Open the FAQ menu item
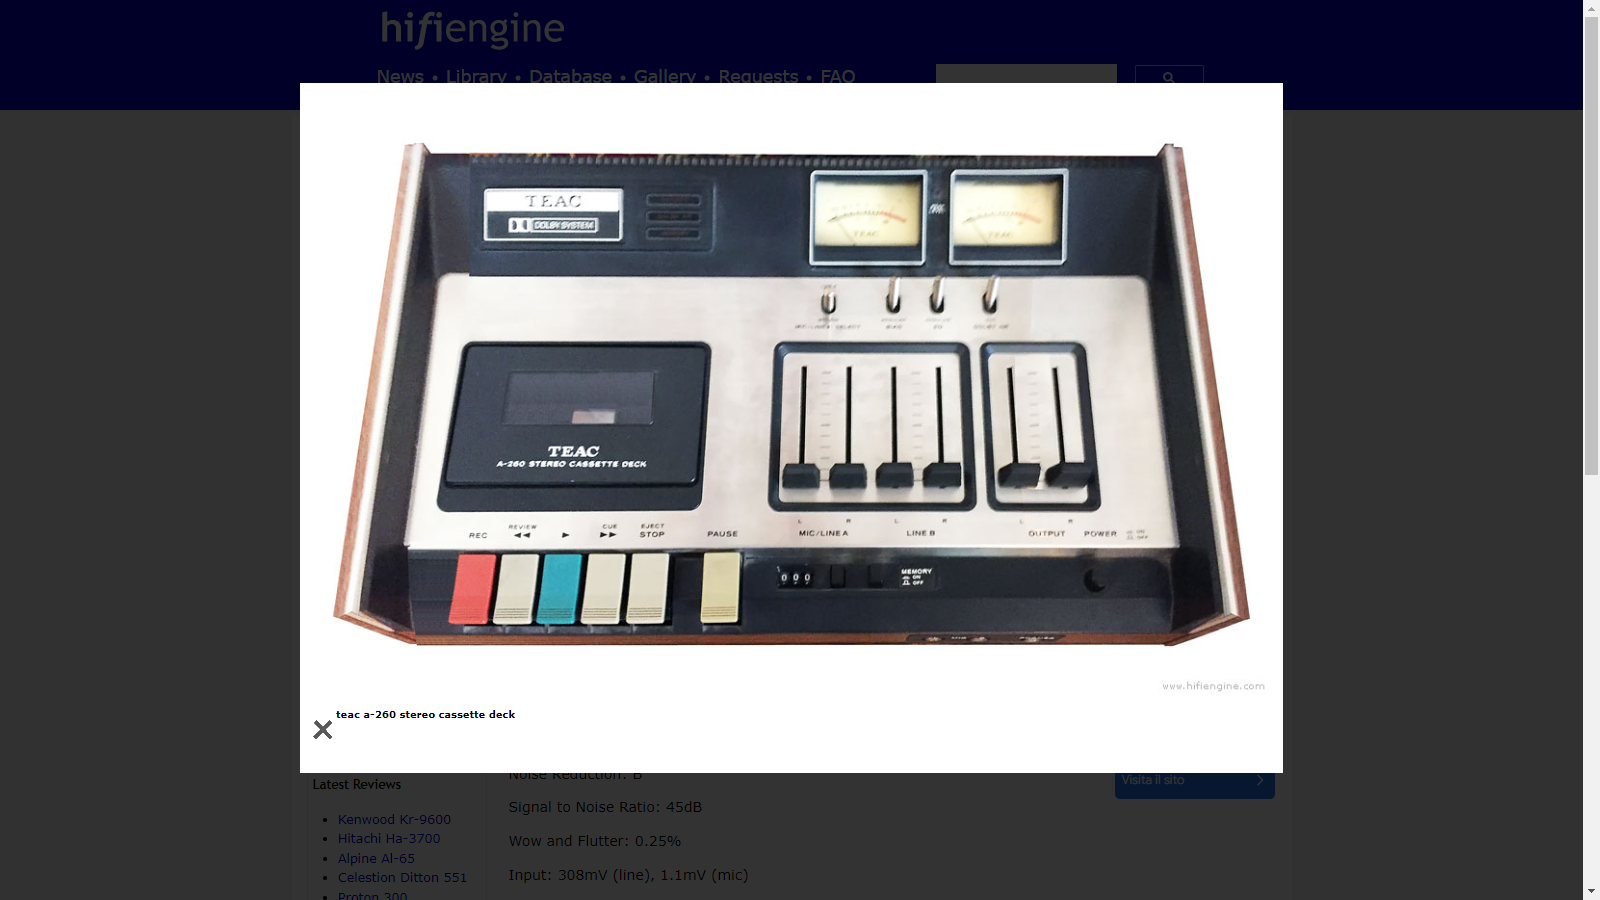Screen dimensions: 1600x900 838,76
